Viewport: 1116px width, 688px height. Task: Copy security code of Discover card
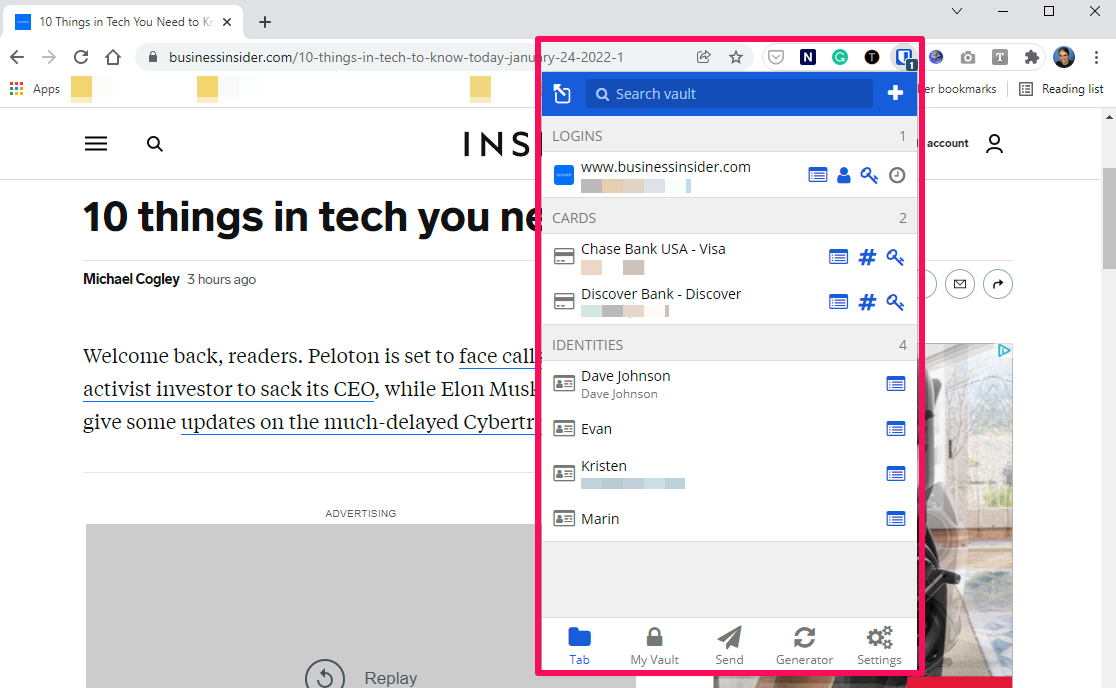click(895, 302)
